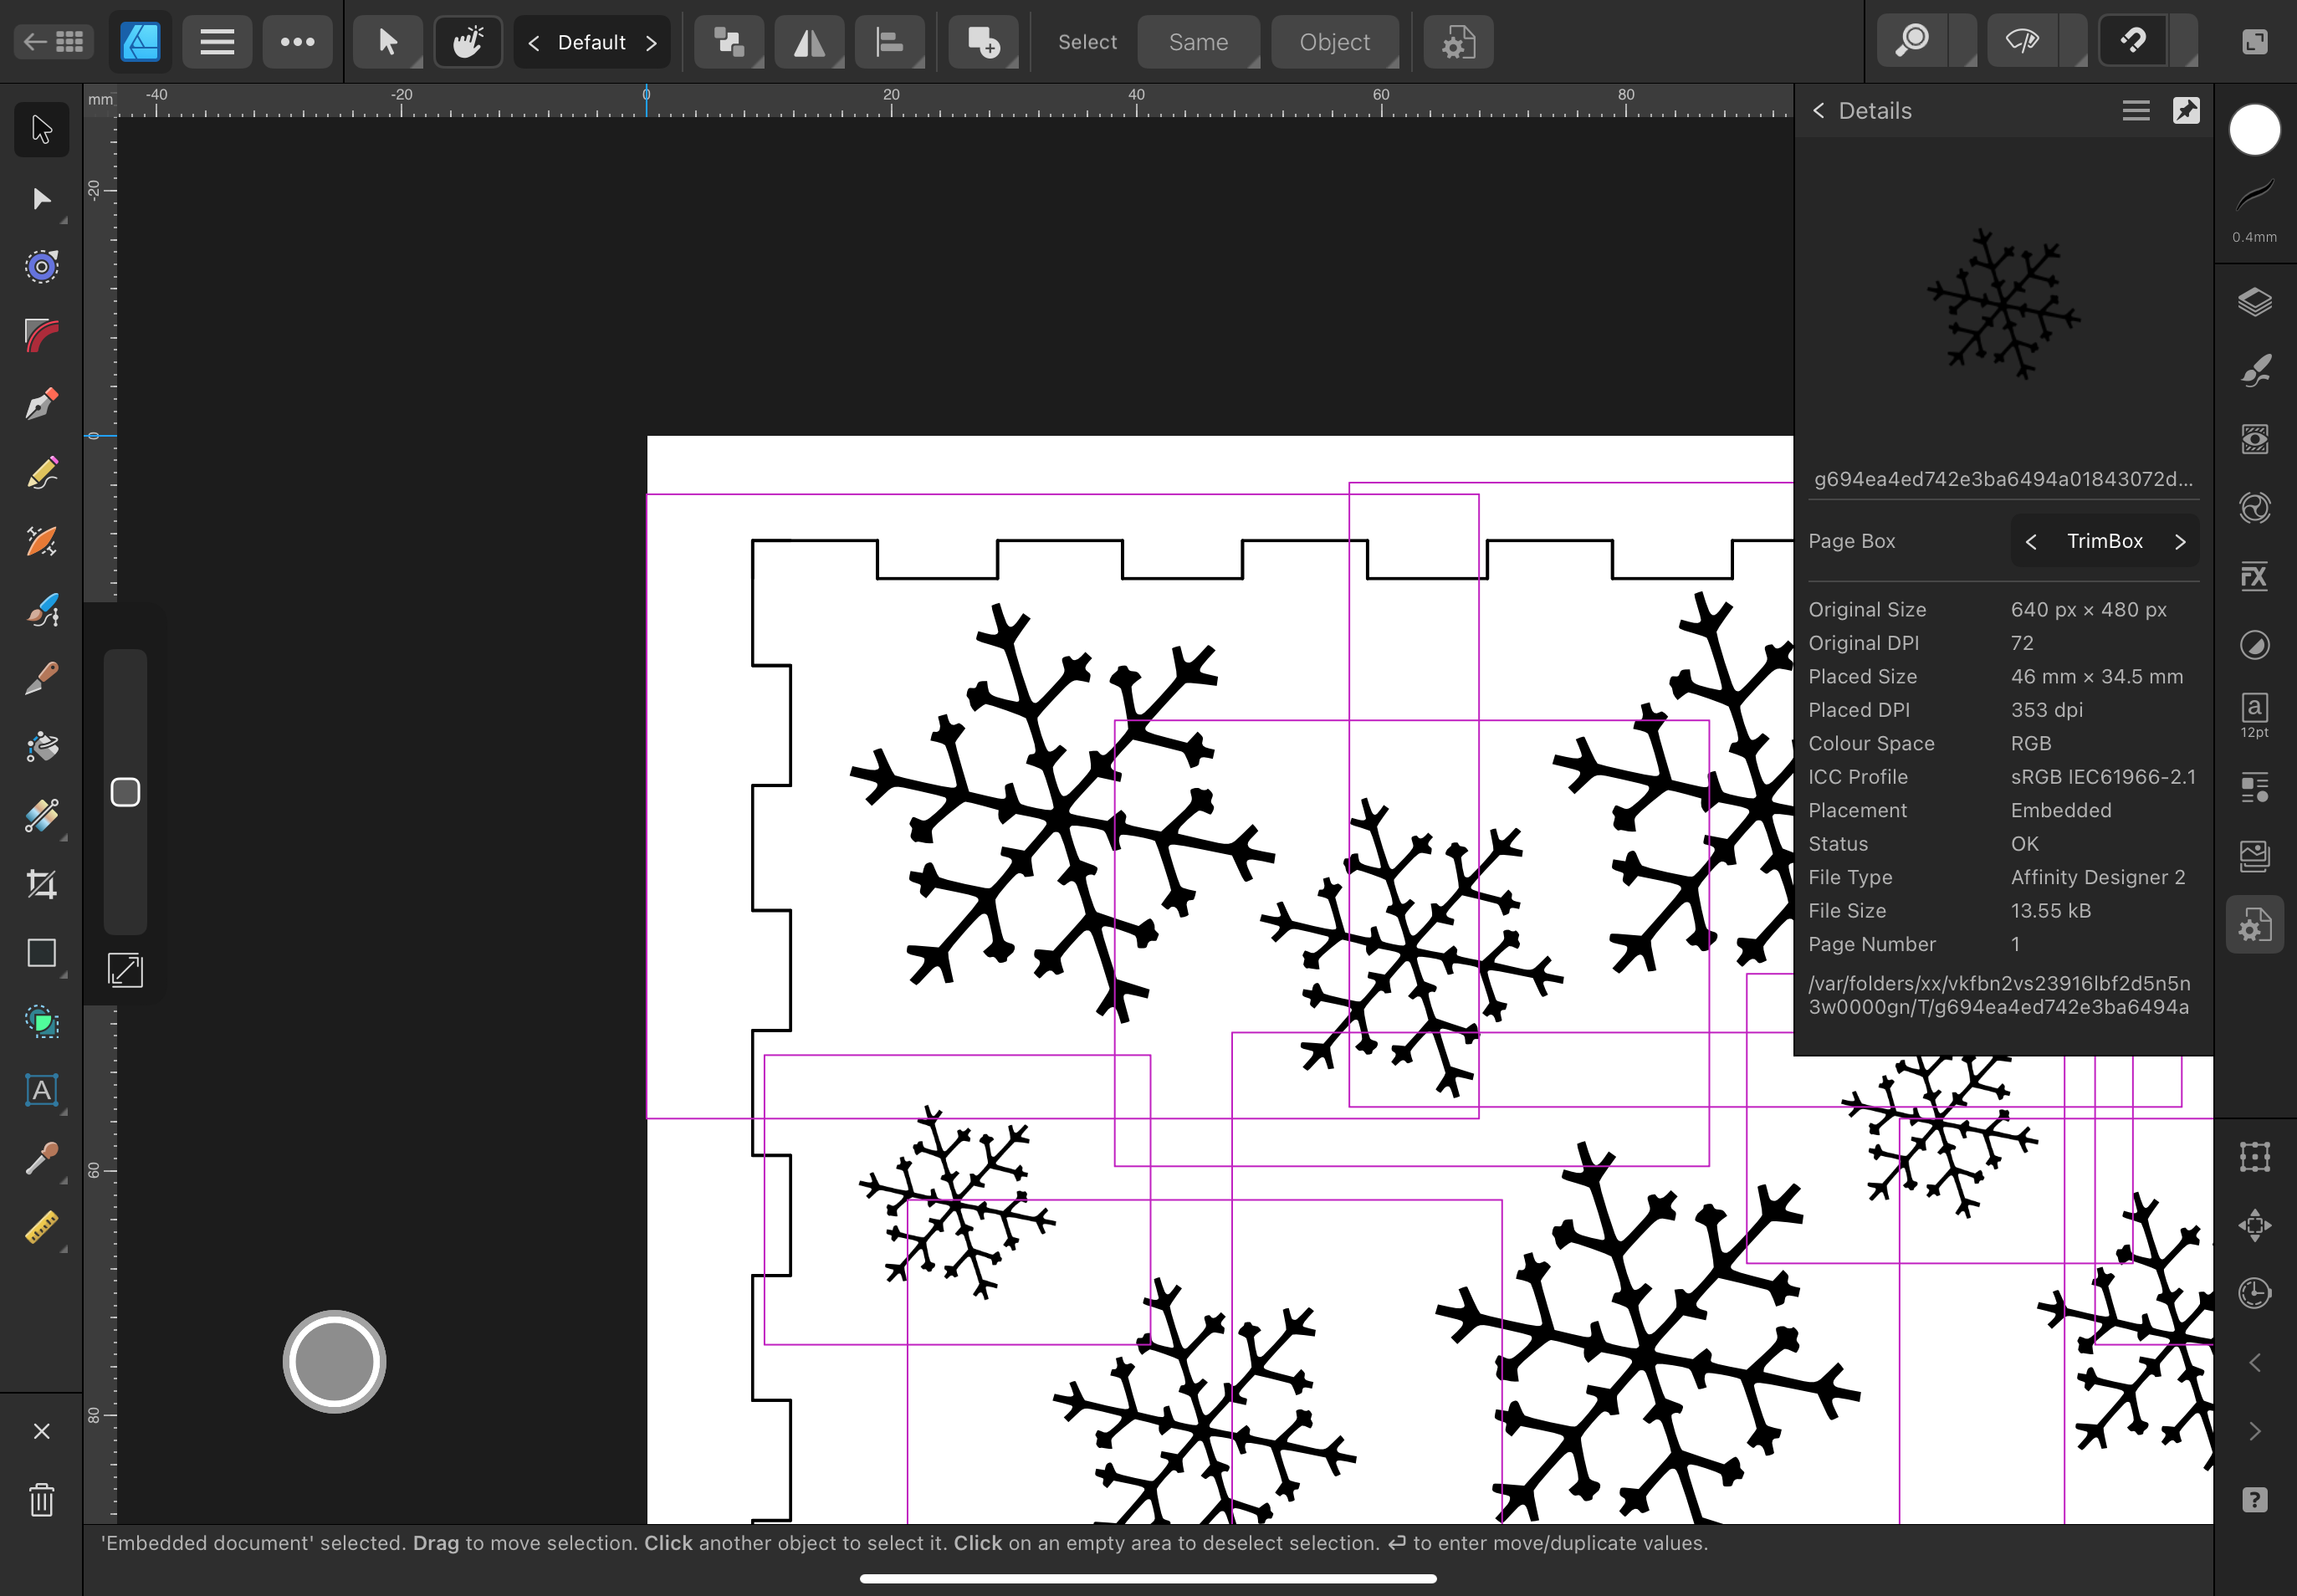
Task: Tap the grey joystick circle control
Action: point(334,1362)
